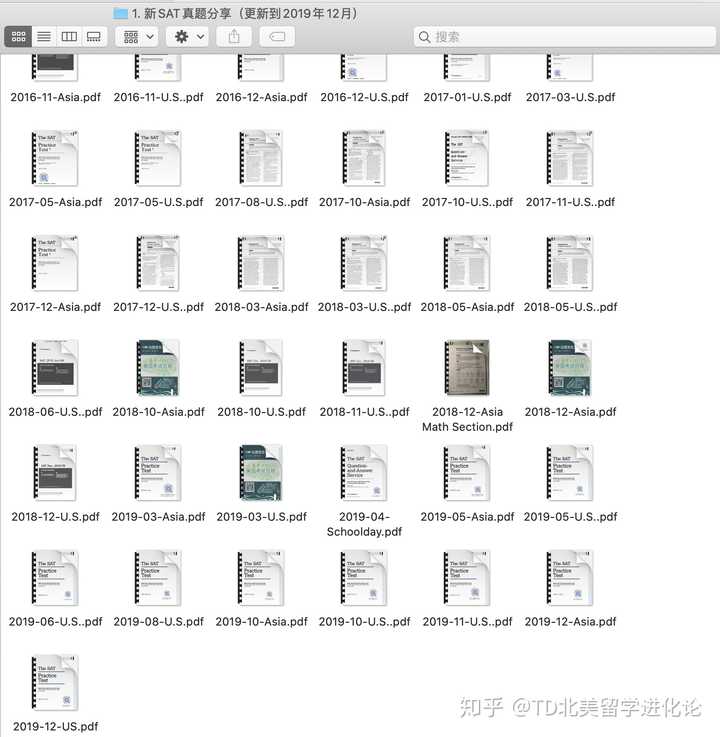The height and width of the screenshot is (737, 720).
Task: Click the 2019-05-Asia.pdf file name
Action: click(467, 517)
